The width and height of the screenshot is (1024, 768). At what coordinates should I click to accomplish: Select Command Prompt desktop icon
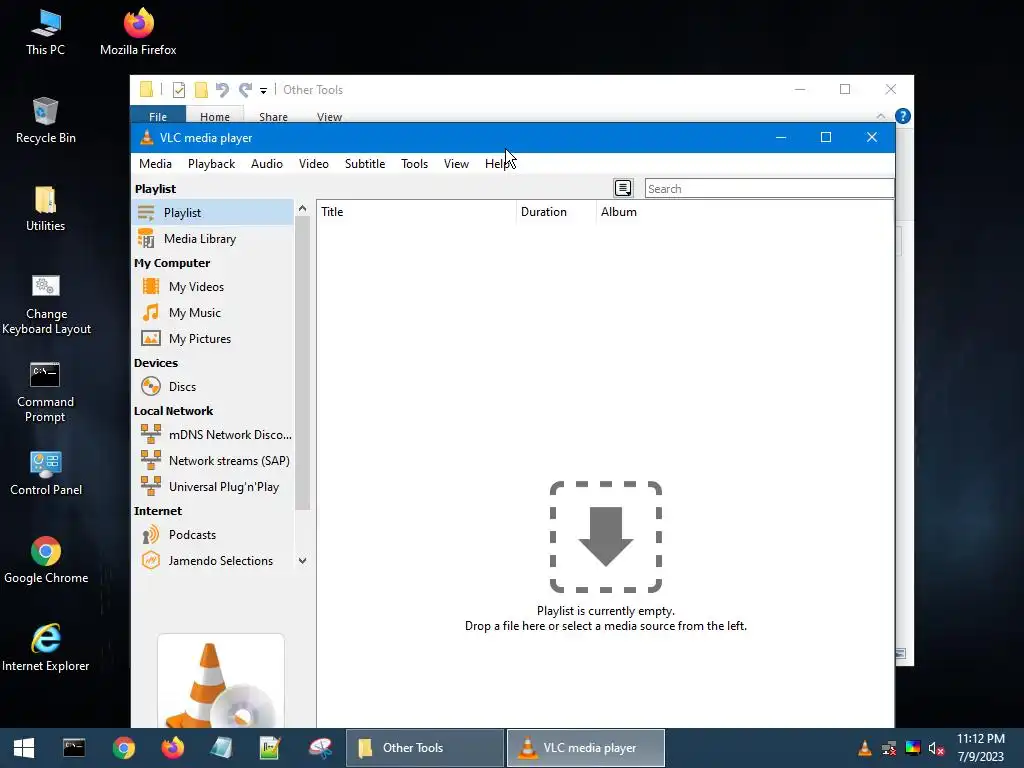coord(46,393)
